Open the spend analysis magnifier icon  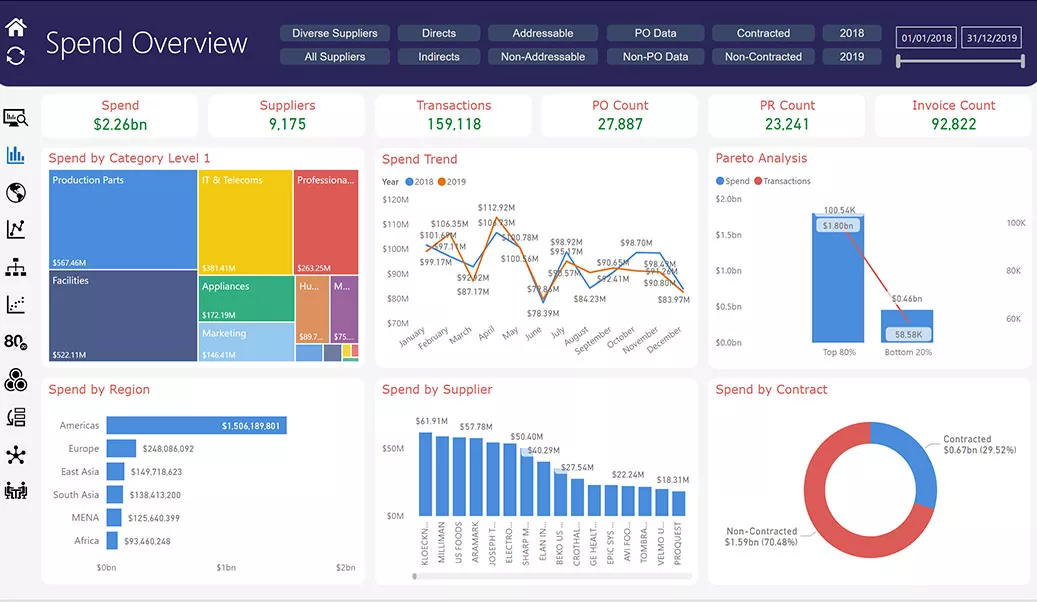coord(16,118)
